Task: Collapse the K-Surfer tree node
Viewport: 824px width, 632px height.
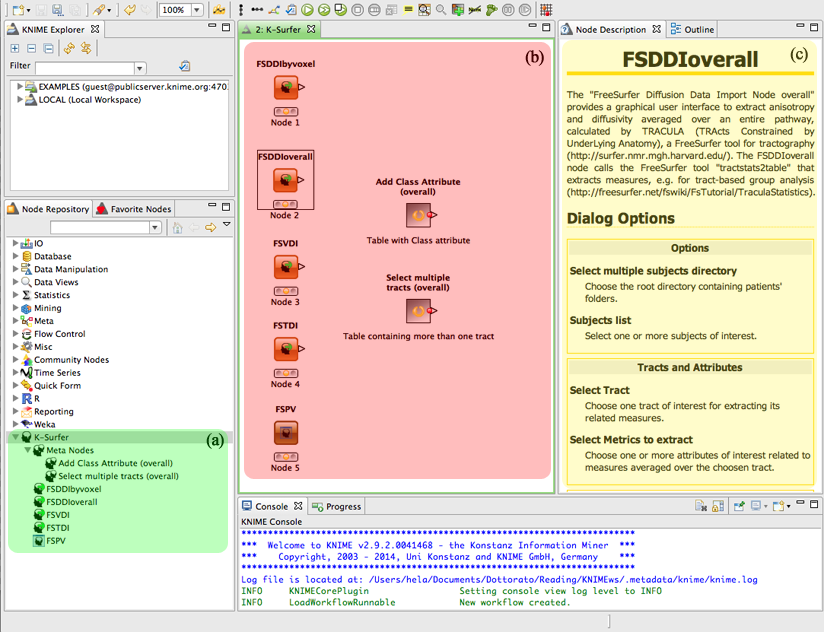Action: tap(16, 437)
